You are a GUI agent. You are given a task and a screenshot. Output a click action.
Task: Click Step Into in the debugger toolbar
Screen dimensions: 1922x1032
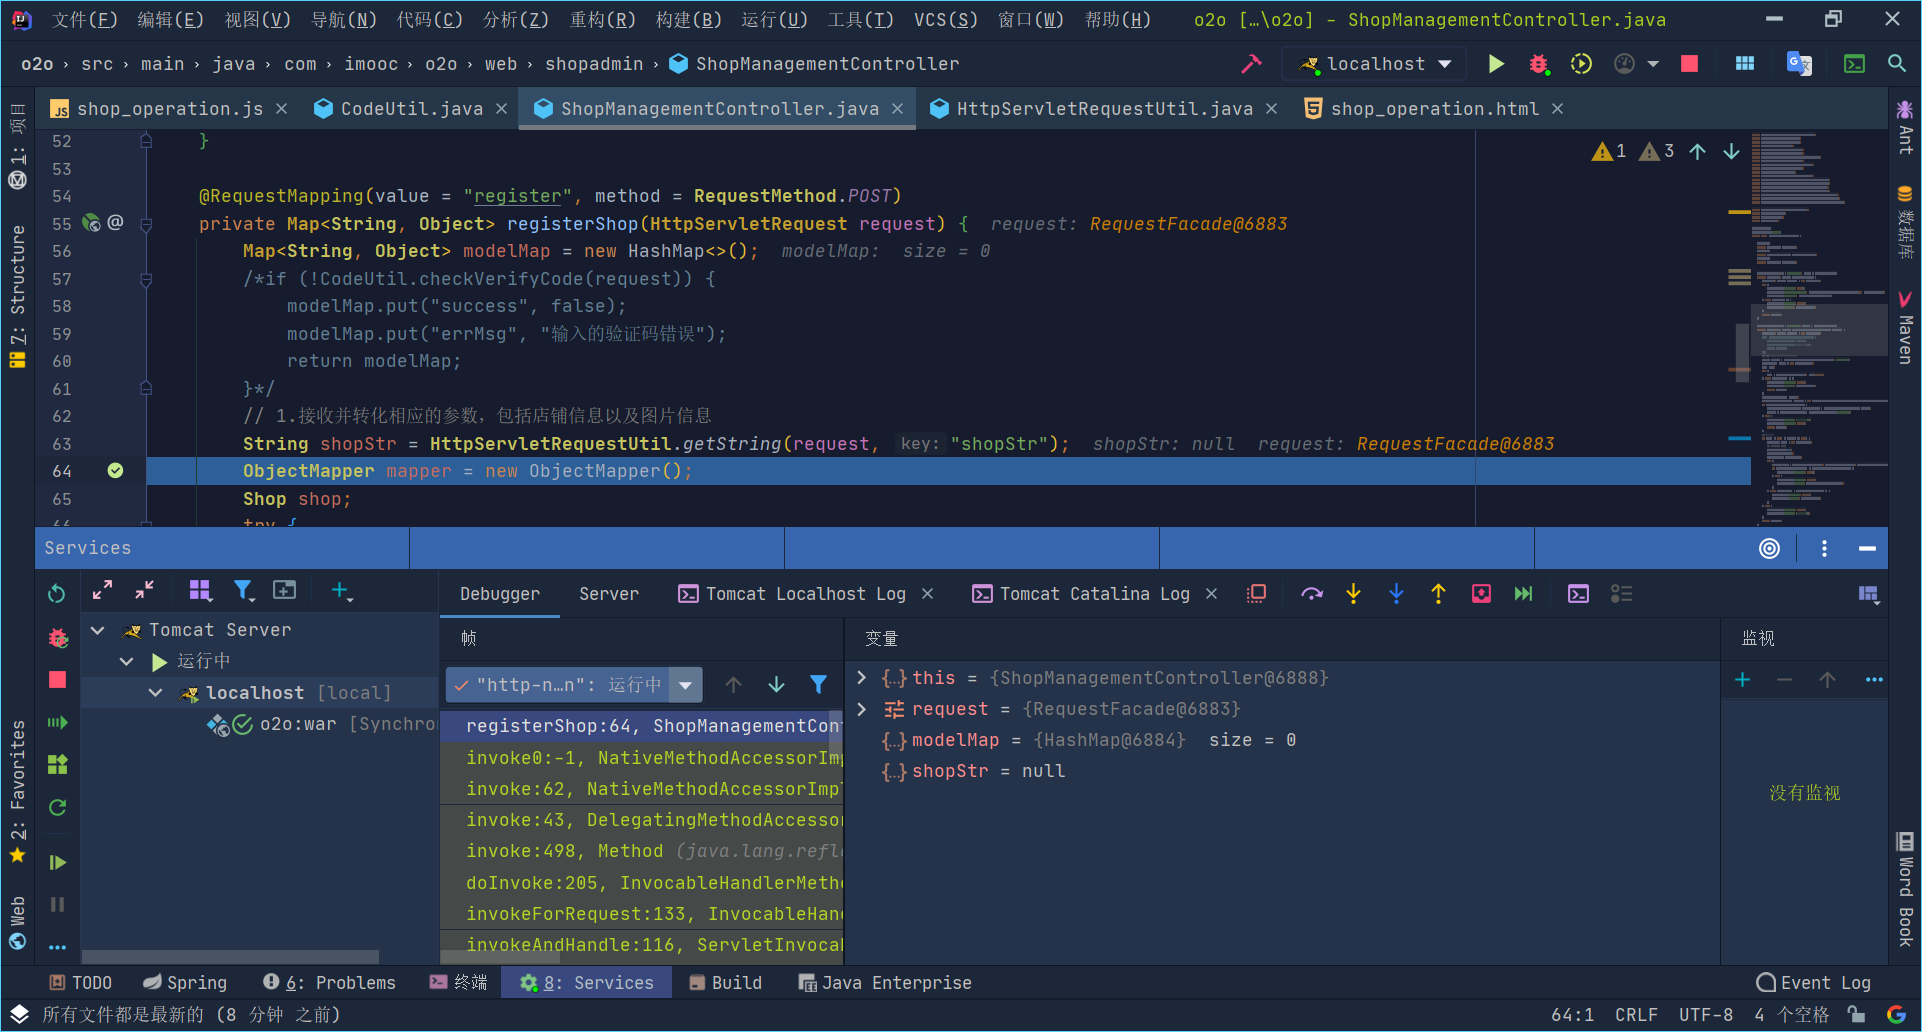[x=1353, y=594]
